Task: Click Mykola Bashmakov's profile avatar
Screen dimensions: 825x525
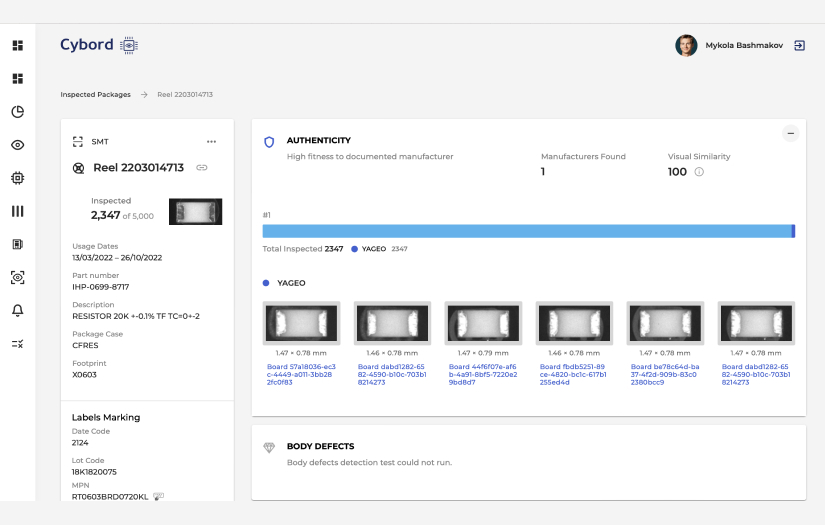Action: 686,46
